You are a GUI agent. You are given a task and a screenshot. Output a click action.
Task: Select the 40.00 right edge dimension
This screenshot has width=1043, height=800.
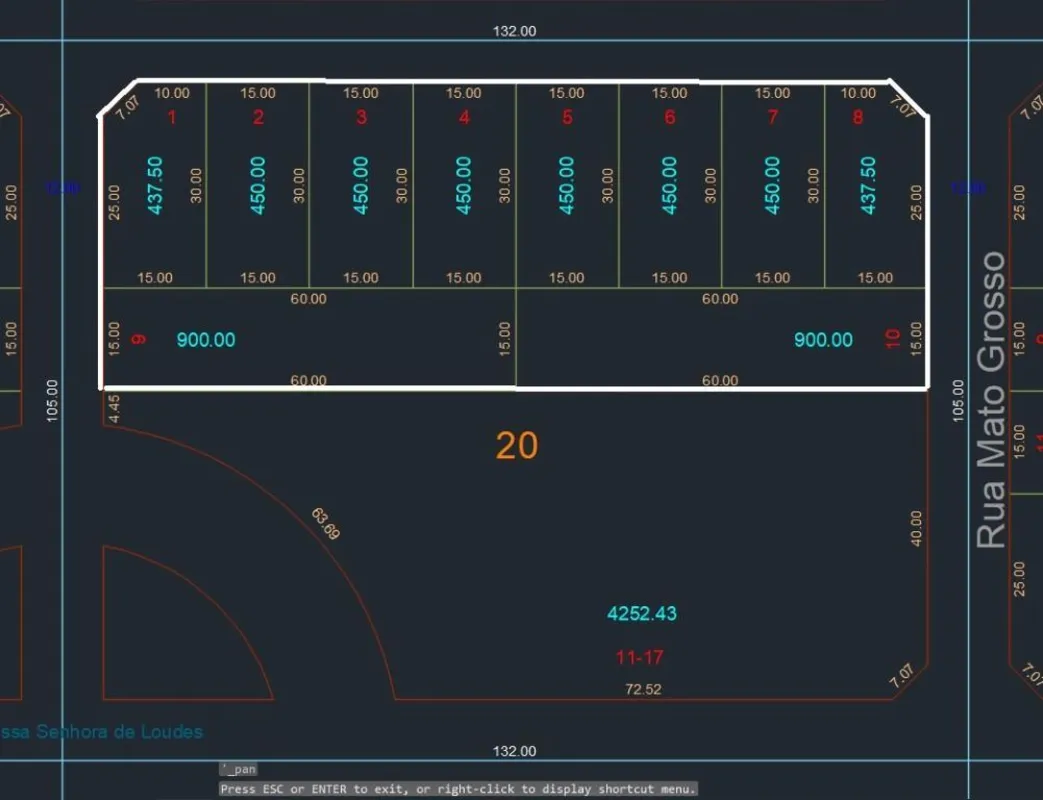coord(916,529)
